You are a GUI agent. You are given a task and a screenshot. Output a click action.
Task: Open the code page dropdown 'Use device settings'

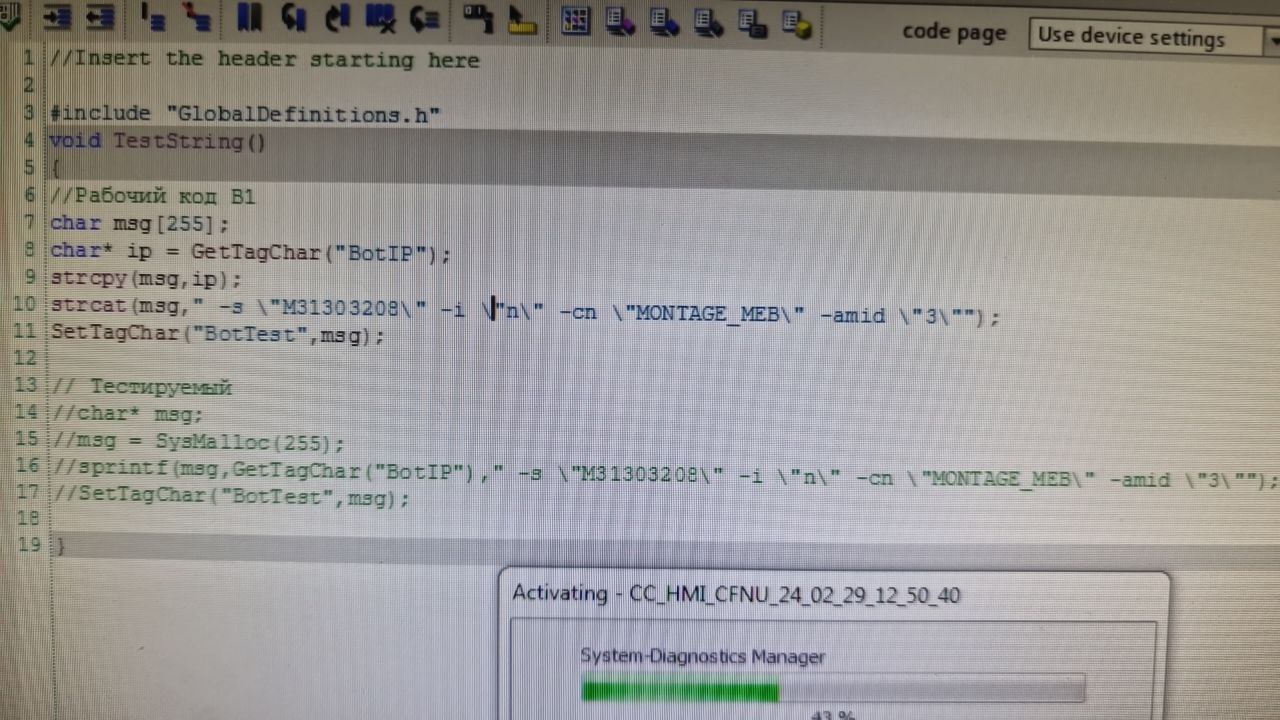[x=1154, y=38]
